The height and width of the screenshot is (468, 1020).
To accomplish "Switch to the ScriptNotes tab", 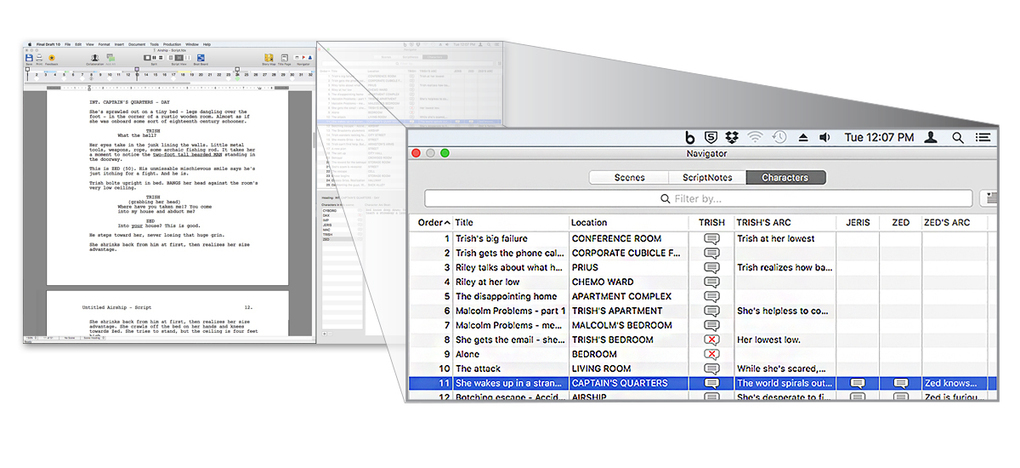I will click(707, 178).
